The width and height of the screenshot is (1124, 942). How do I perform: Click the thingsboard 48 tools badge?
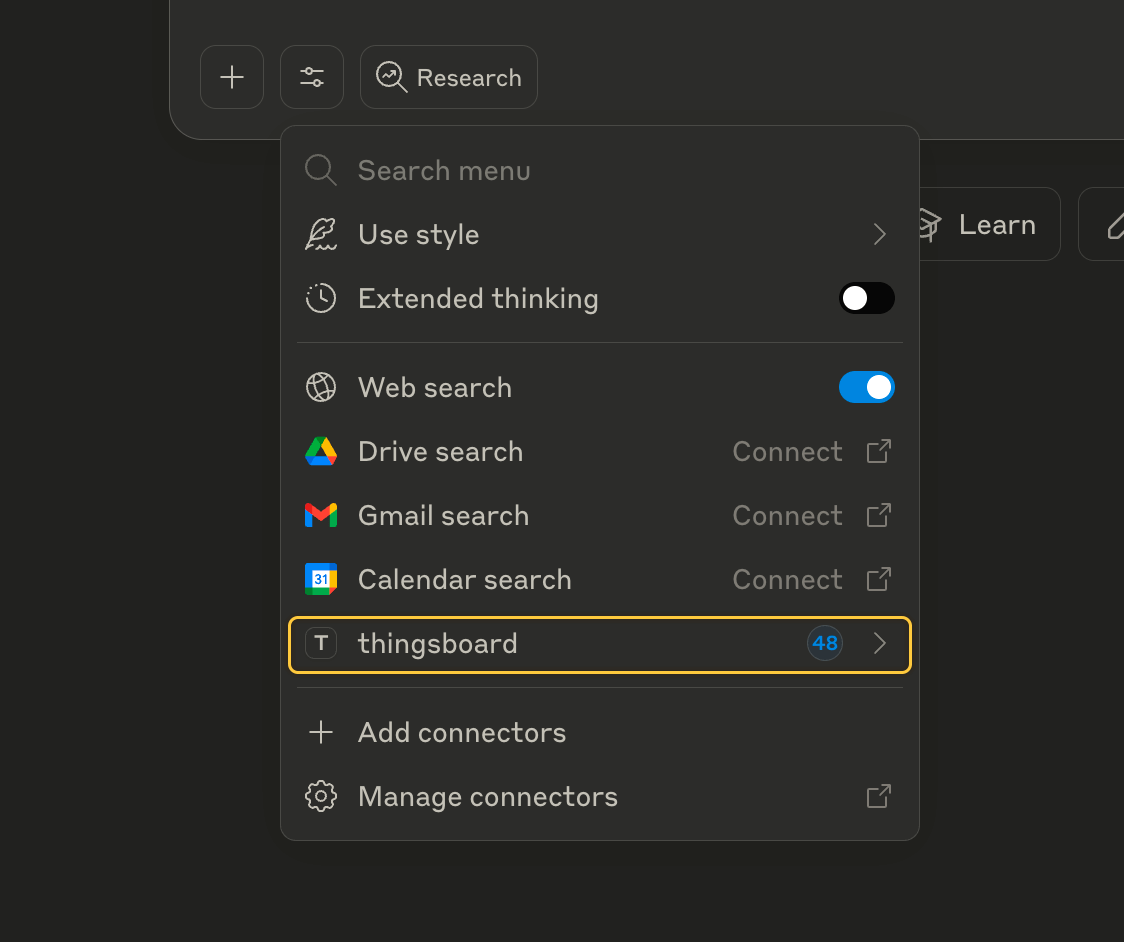pyautogui.click(x=825, y=644)
